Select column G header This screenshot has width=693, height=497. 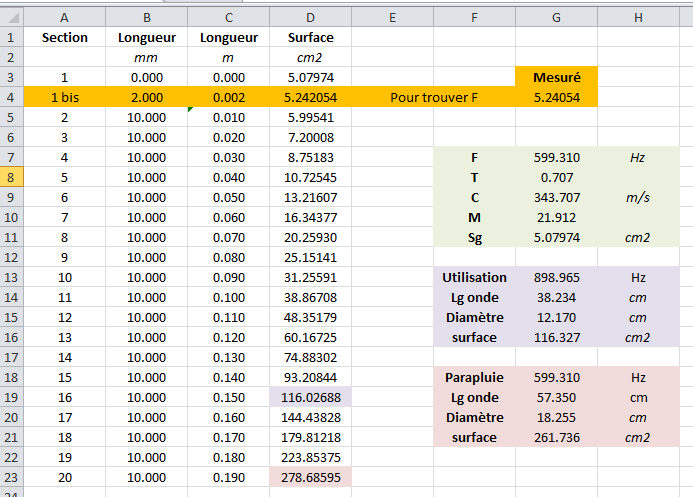(x=556, y=17)
